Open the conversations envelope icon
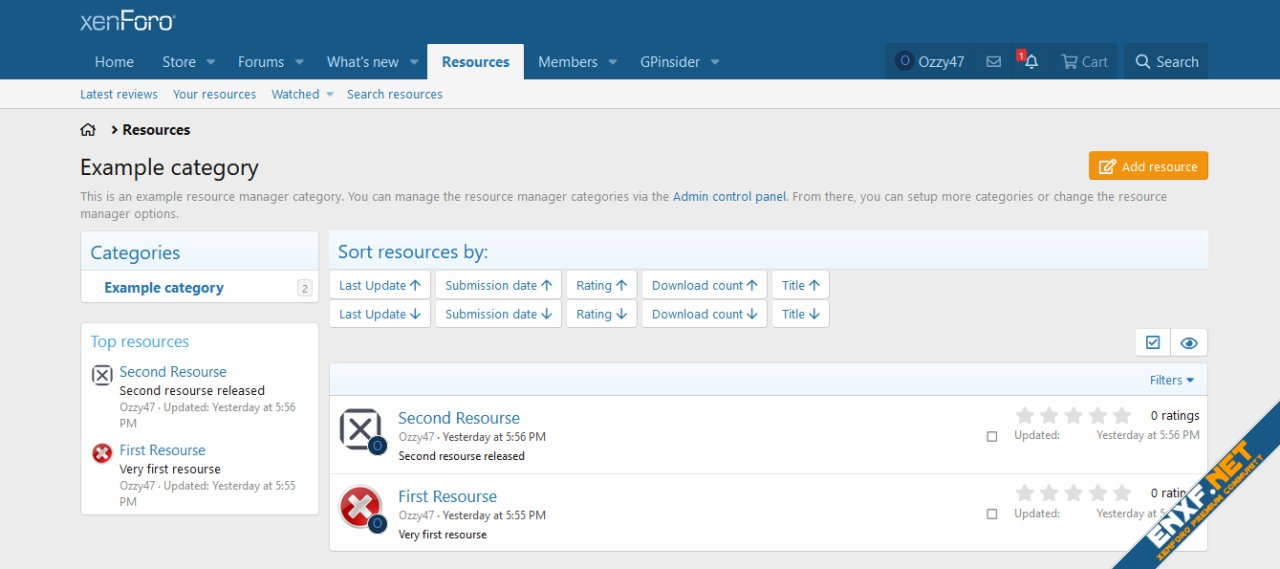This screenshot has width=1280, height=569. (993, 62)
